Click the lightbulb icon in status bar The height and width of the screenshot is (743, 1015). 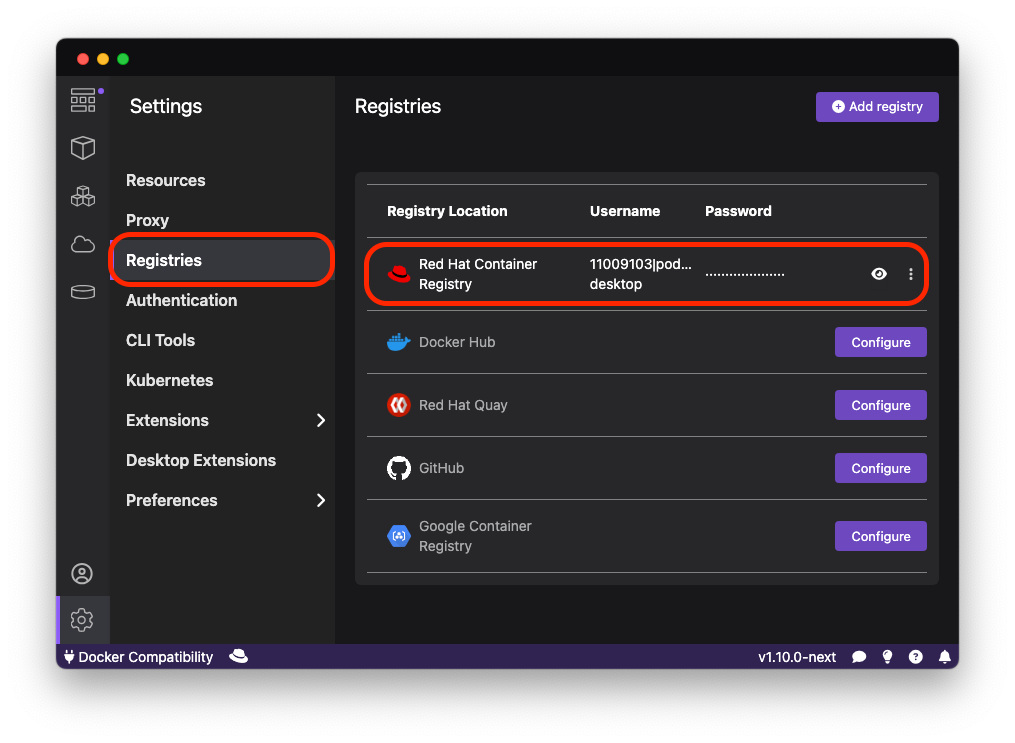(887, 658)
